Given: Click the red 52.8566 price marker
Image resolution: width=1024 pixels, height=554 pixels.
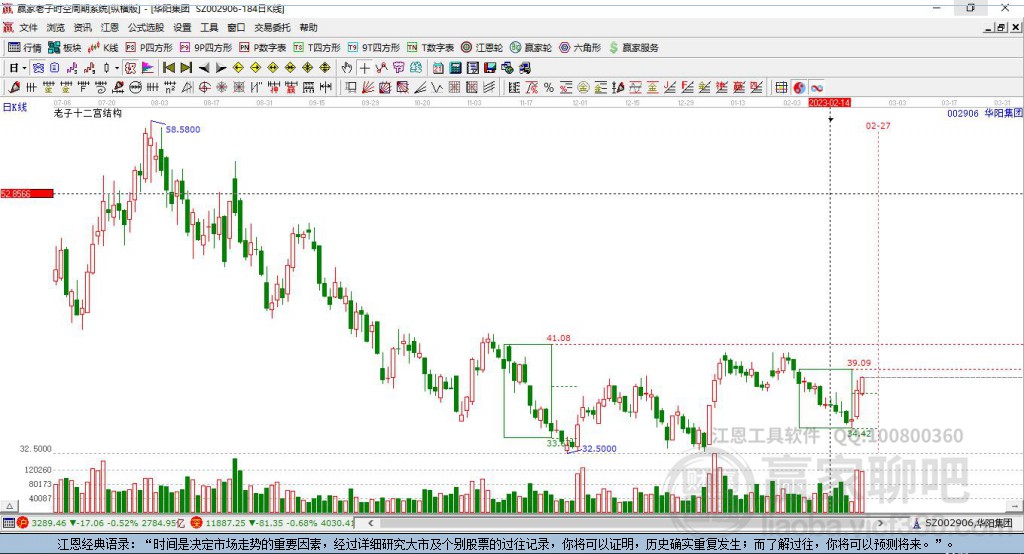Looking at the screenshot, I should coord(26,194).
